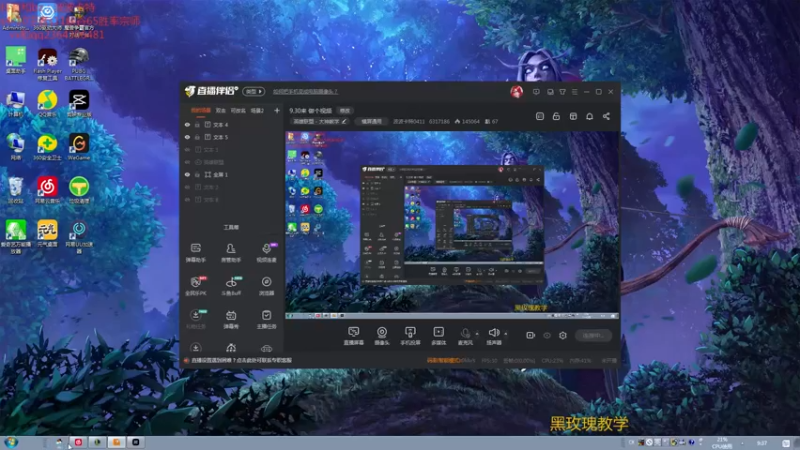
Task: Mute the 扬声器 speaker
Action: pos(493,336)
